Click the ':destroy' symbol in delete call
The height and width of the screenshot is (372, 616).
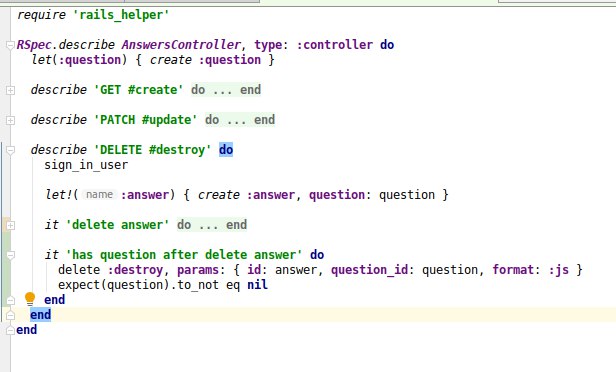click(x=135, y=270)
